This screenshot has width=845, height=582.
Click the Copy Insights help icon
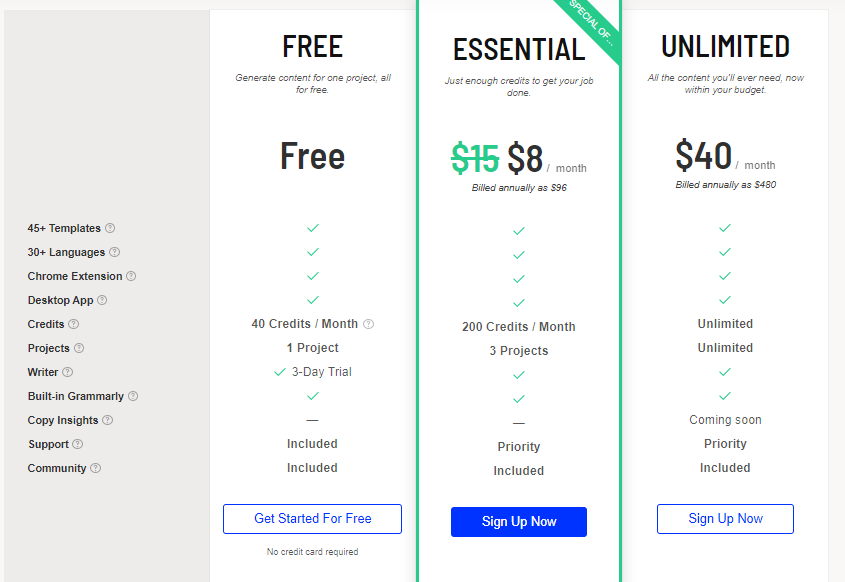tap(108, 420)
